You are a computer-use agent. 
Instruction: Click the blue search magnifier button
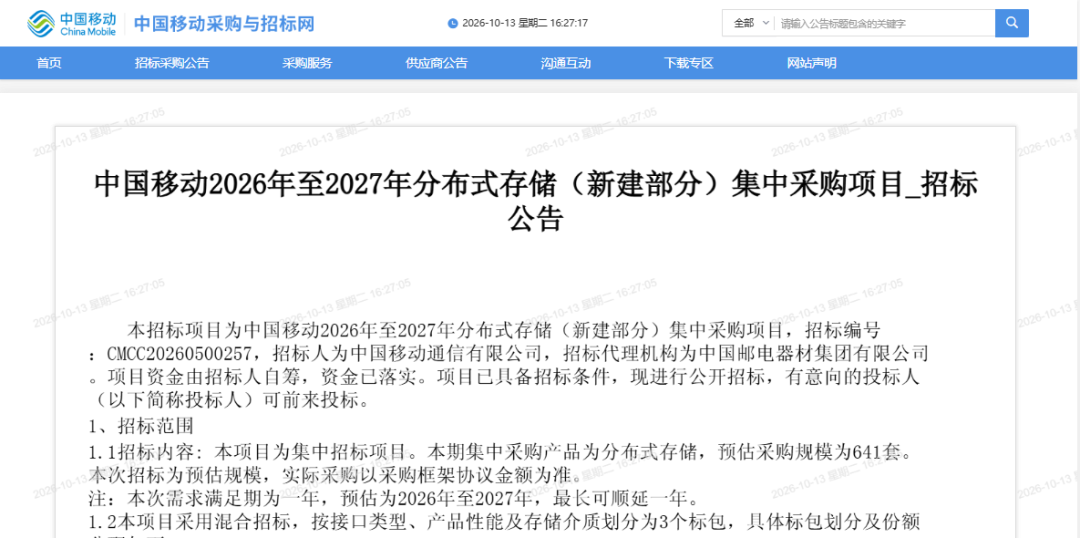pyautogui.click(x=1012, y=23)
